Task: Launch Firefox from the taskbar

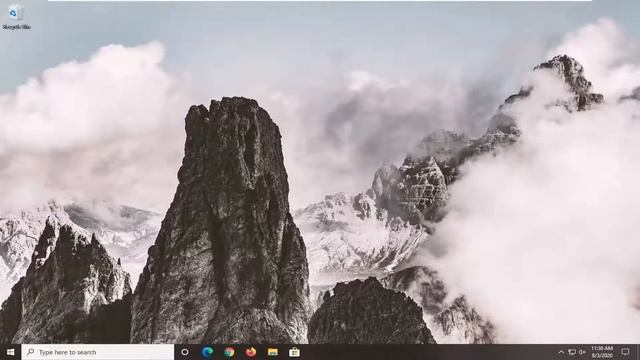Action: [x=251, y=352]
